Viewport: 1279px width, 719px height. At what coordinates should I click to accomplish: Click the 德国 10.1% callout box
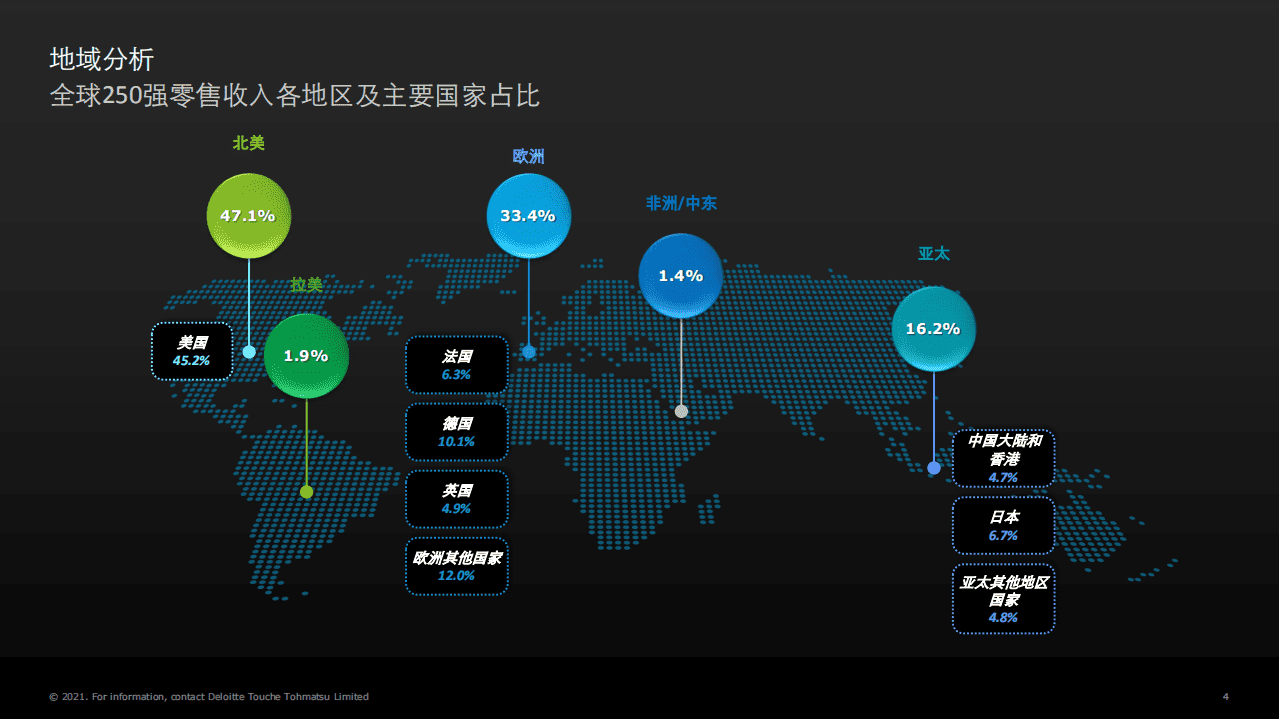click(456, 432)
